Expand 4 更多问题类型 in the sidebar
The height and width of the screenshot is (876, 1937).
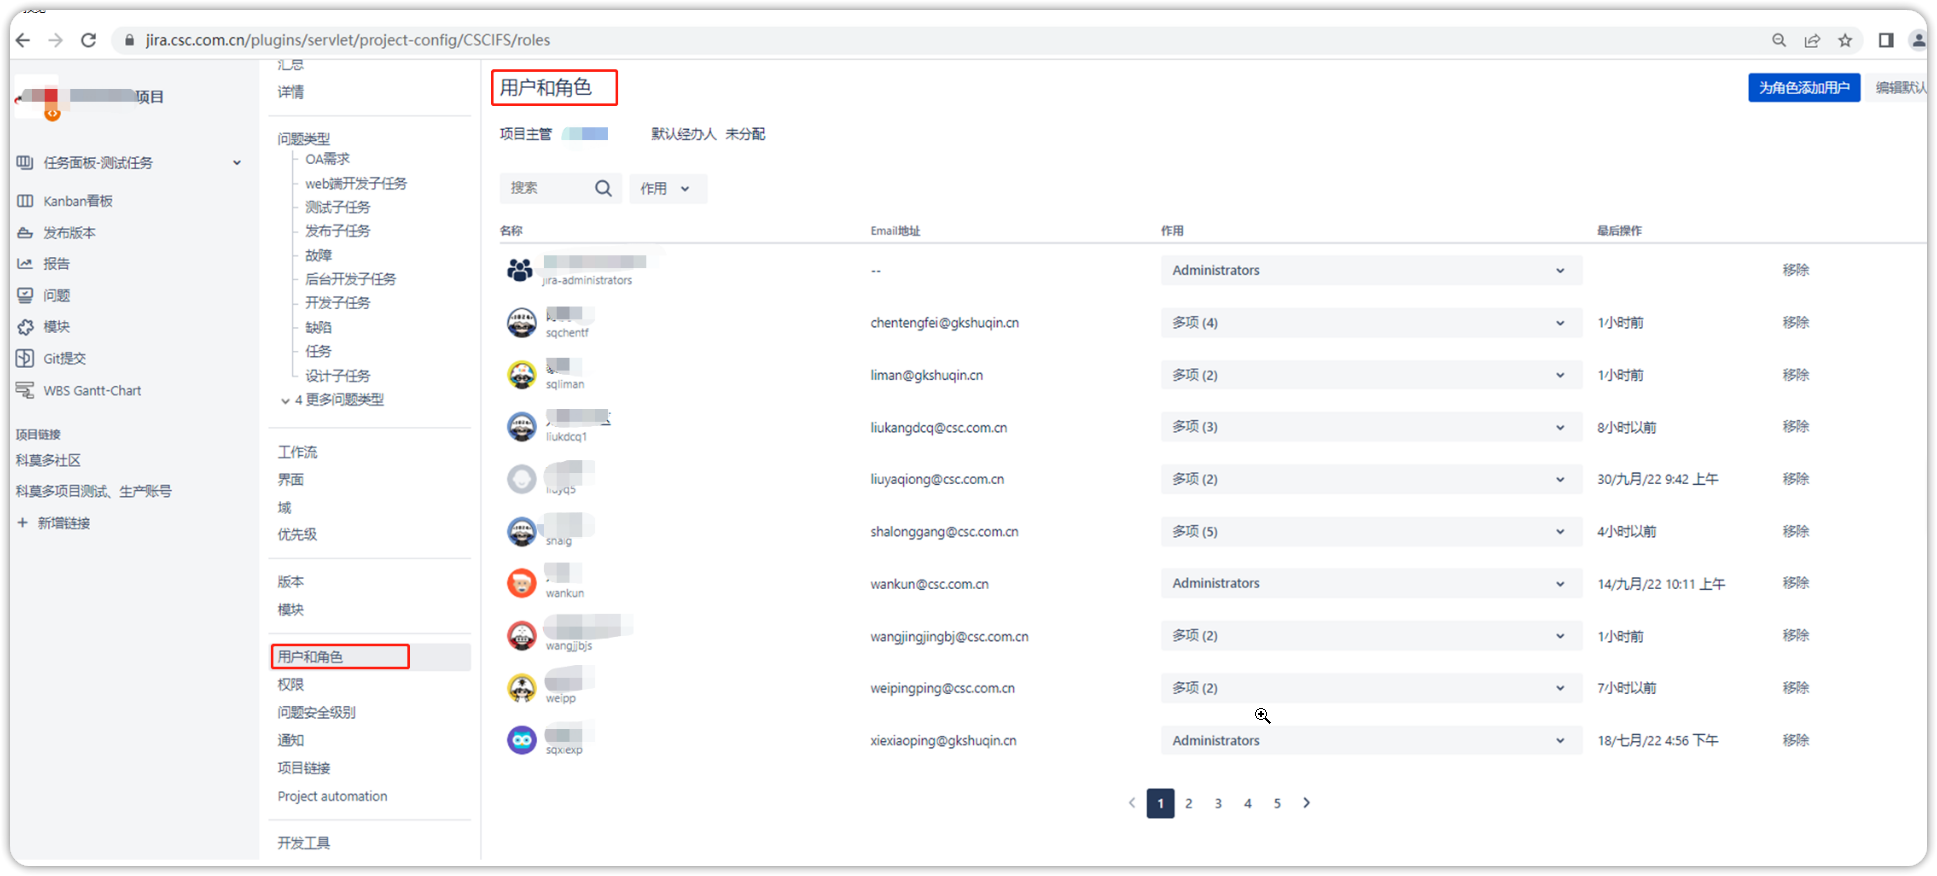pos(333,400)
